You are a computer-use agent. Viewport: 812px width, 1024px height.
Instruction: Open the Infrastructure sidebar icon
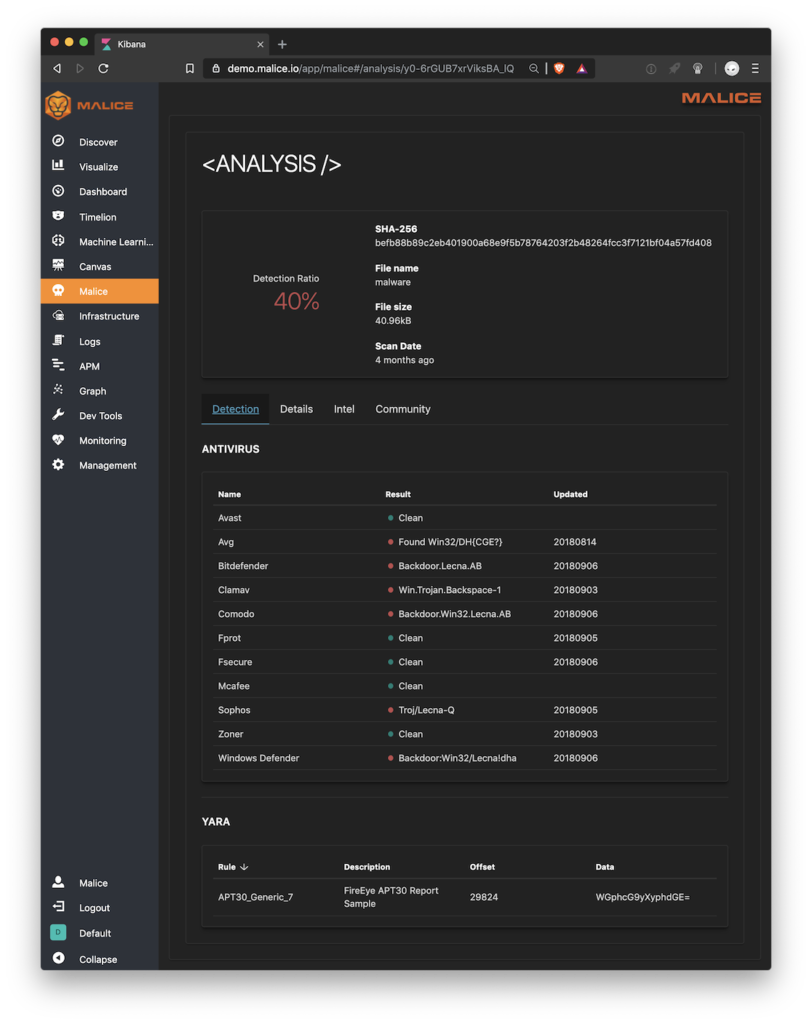coord(58,315)
